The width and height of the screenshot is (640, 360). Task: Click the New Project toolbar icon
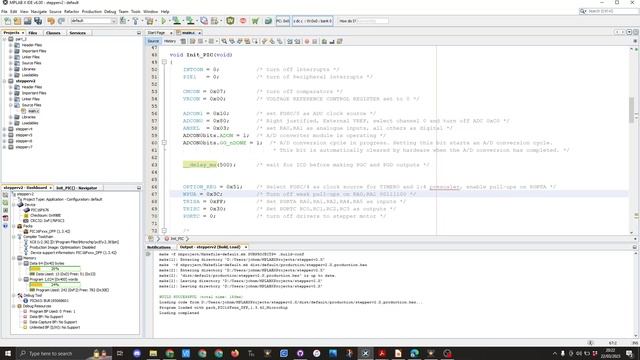17,21
